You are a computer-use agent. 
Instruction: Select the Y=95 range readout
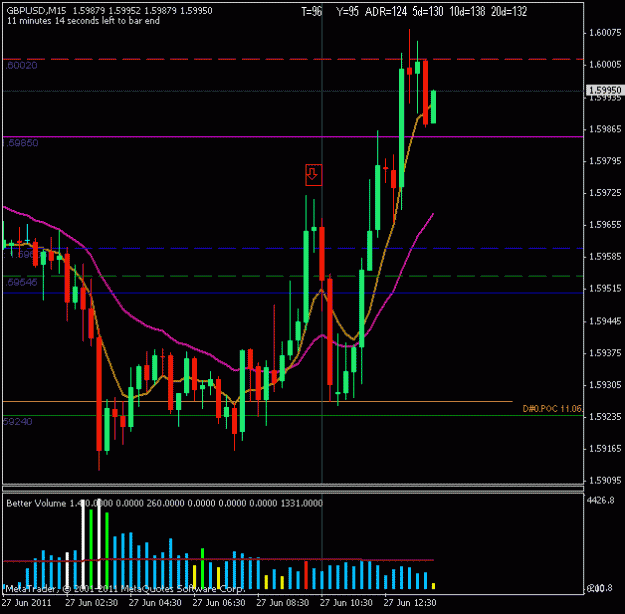(347, 12)
